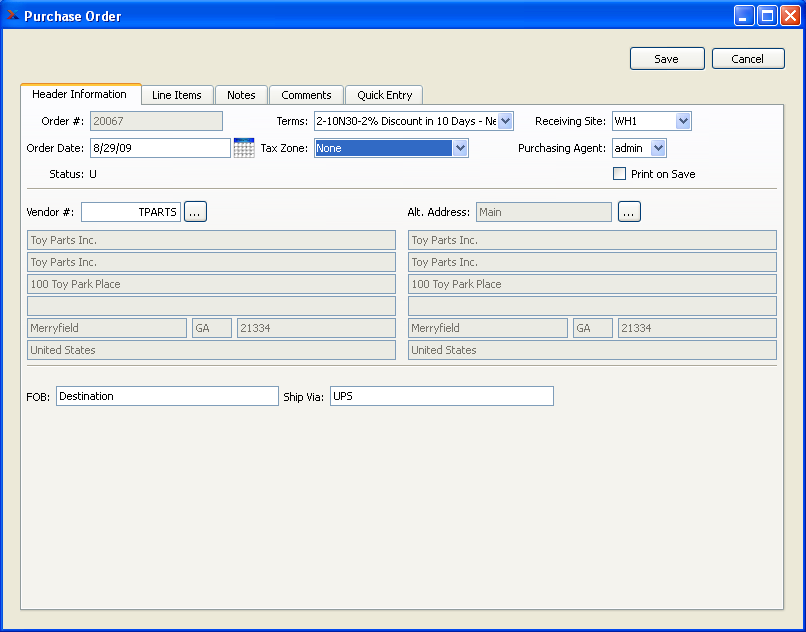
Task: Click the Alt. Address lookup ellipsis button
Action: [629, 212]
